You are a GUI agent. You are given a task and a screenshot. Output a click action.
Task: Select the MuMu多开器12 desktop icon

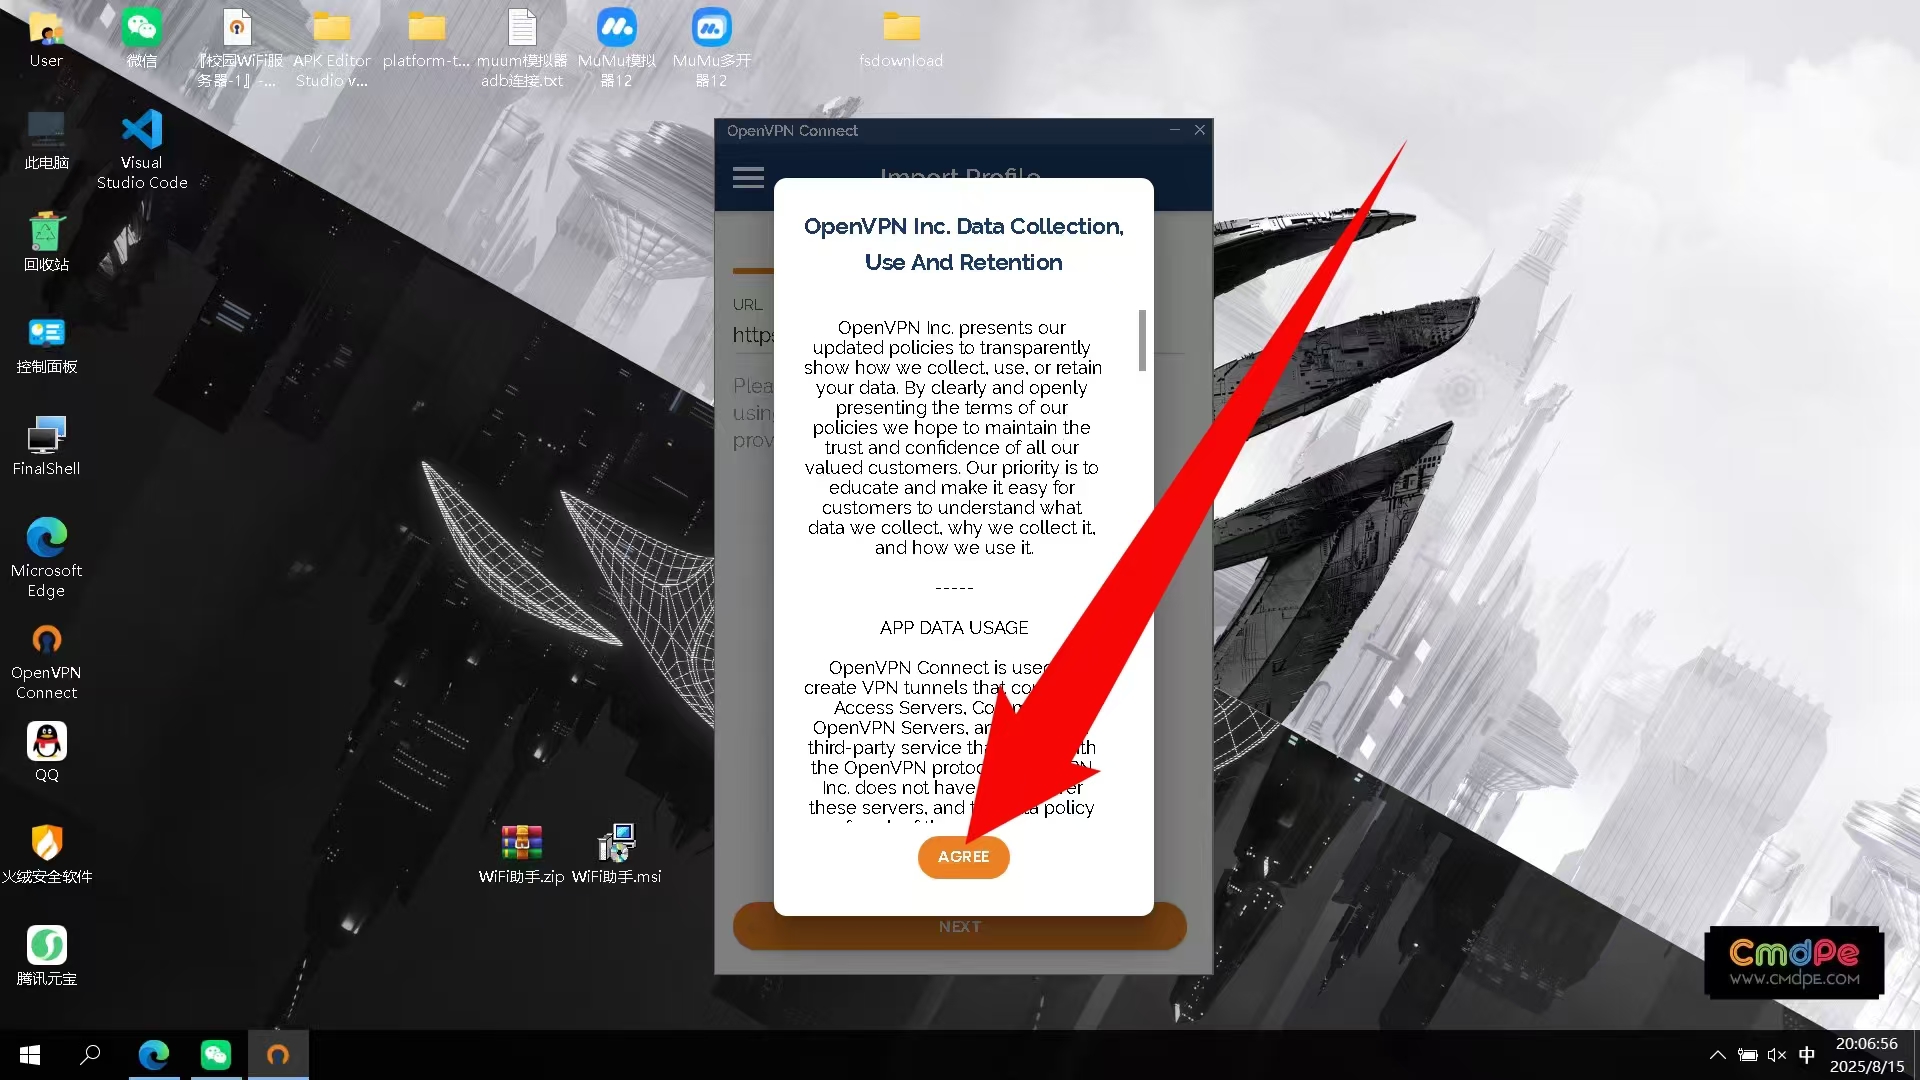(x=711, y=48)
